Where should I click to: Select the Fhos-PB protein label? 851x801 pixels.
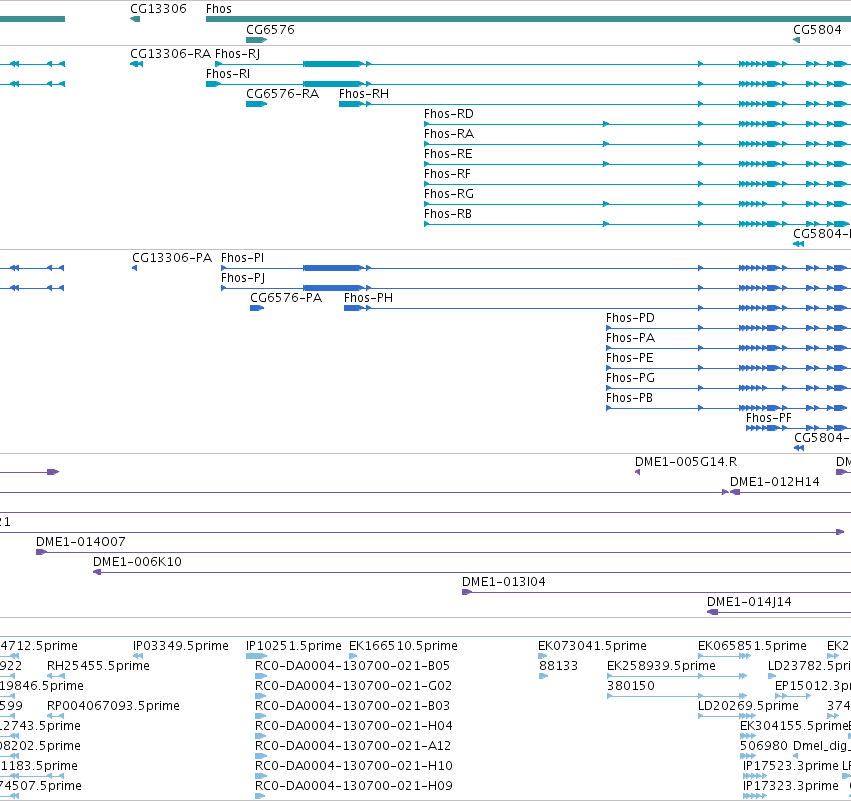tap(629, 398)
